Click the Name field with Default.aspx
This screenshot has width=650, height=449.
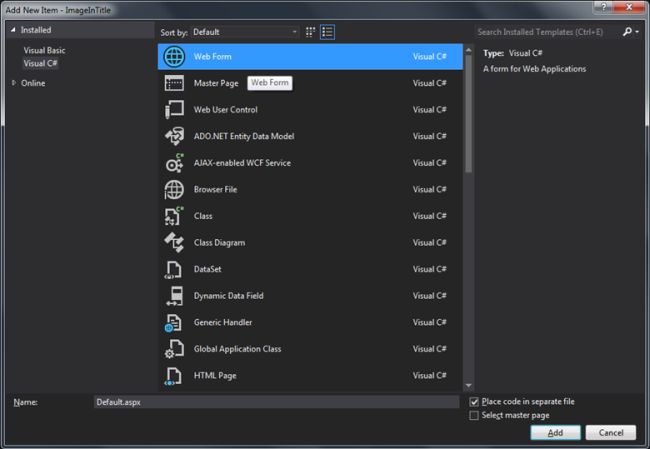[276, 402]
